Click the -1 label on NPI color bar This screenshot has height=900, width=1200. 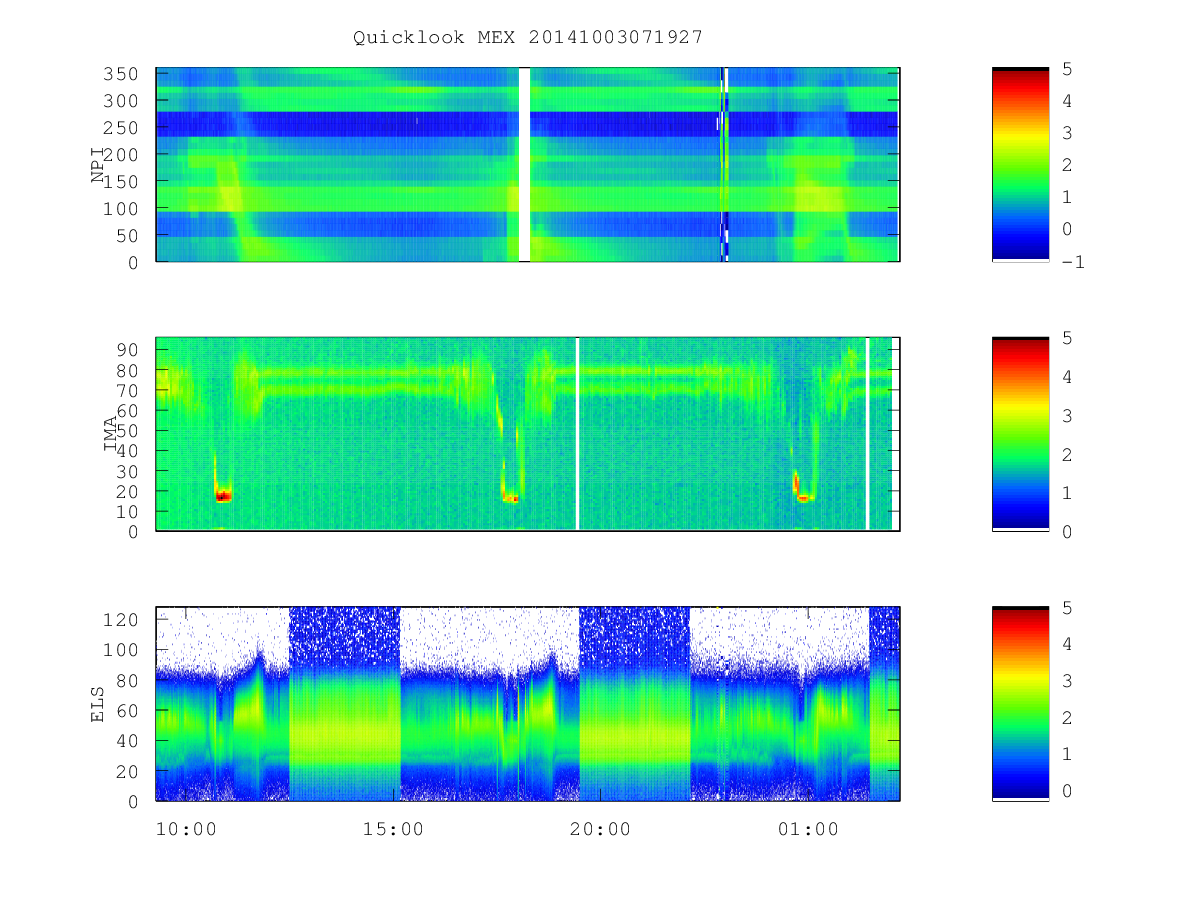(x=1074, y=263)
